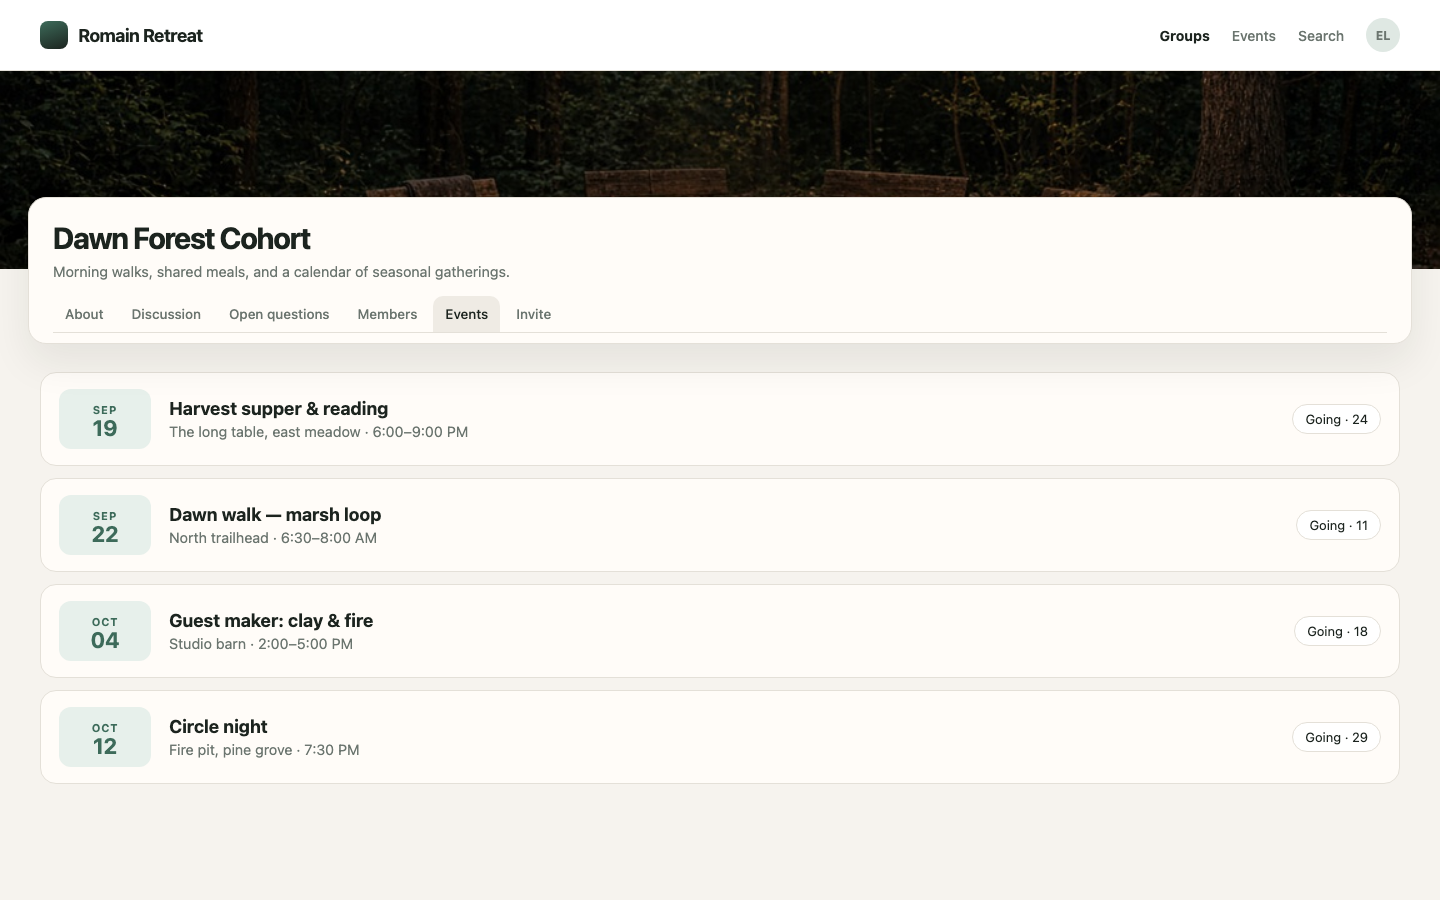Click Going · 18 on Guest maker event
This screenshot has width=1440, height=900.
click(x=1337, y=631)
